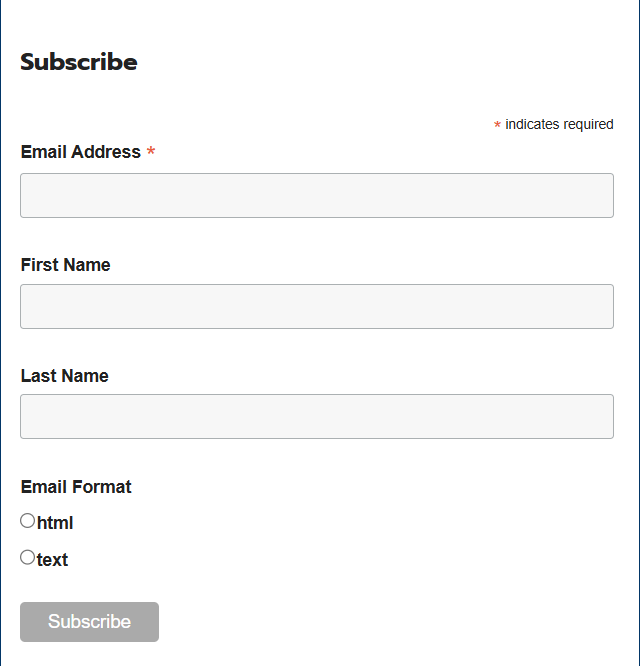Click the First Name label text

(65, 265)
